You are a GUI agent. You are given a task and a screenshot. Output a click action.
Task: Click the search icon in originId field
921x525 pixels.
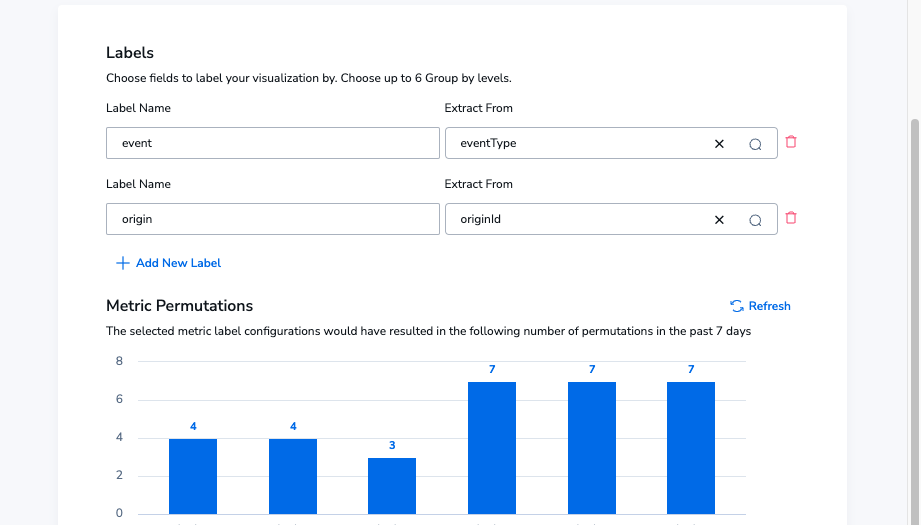point(755,220)
